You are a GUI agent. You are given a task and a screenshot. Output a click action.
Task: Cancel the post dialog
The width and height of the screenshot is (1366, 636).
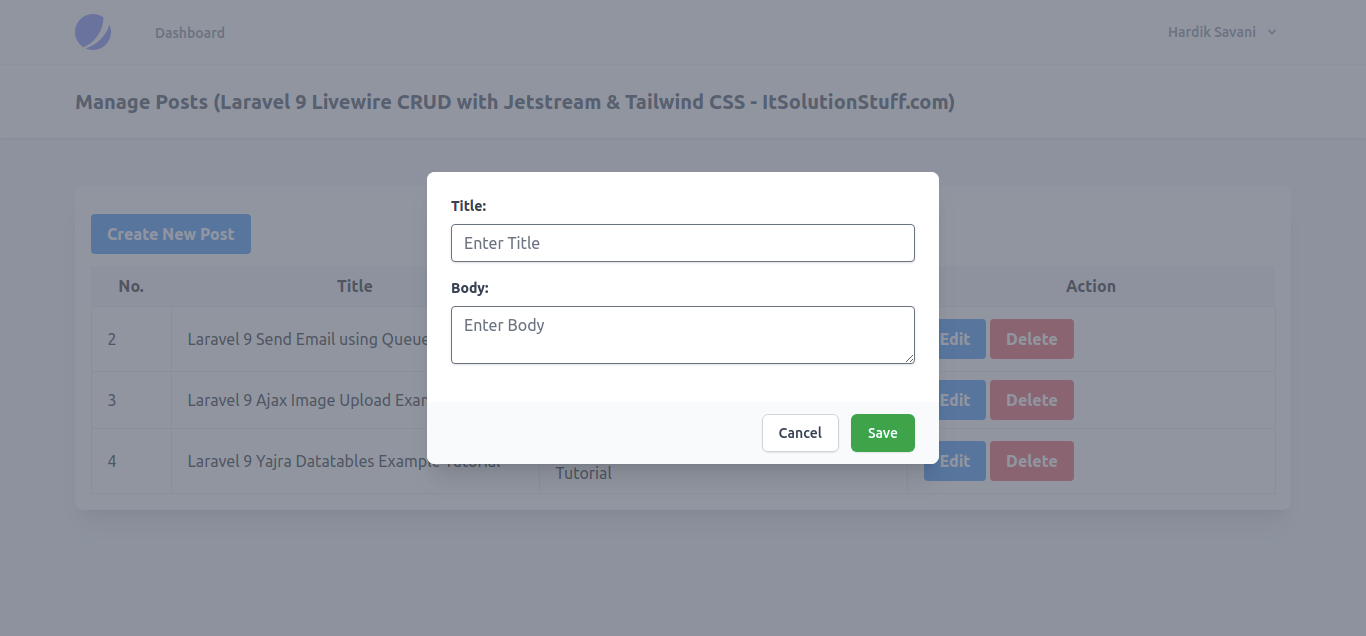[800, 433]
